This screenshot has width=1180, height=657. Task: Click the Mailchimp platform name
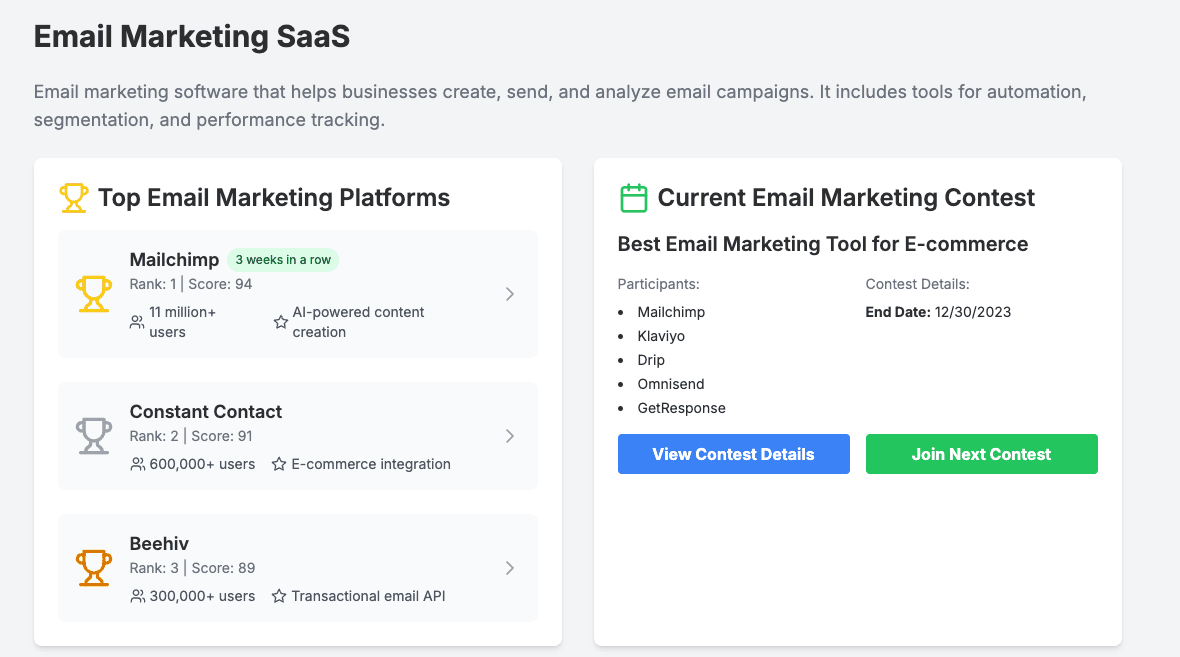click(x=175, y=260)
